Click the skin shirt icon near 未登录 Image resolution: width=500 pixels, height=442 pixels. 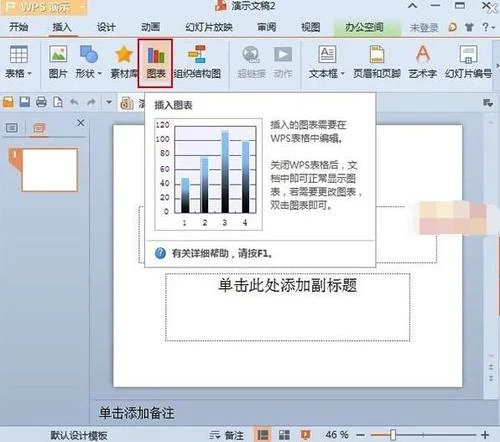click(469, 27)
